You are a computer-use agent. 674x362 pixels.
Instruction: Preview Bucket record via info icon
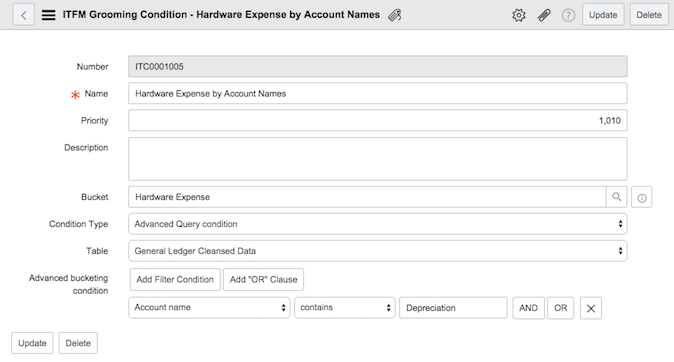tap(642, 197)
